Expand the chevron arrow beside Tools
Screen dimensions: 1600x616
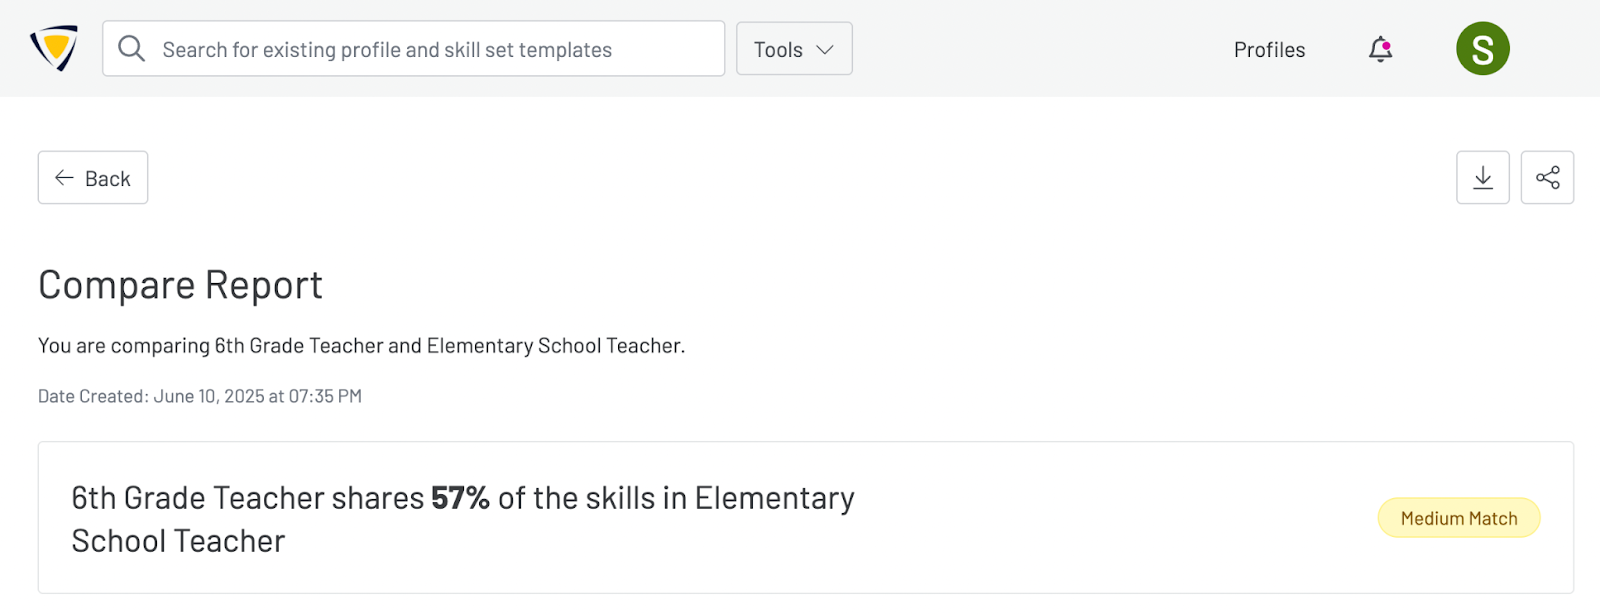825,49
